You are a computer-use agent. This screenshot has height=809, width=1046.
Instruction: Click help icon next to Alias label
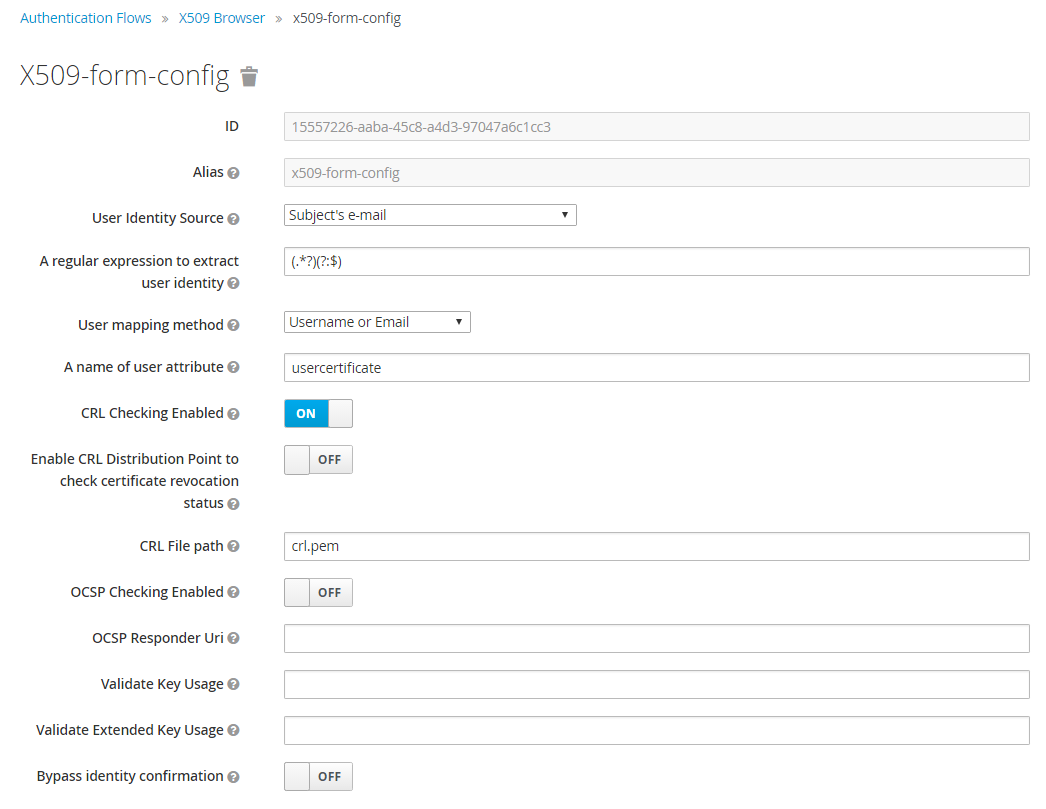coord(233,173)
